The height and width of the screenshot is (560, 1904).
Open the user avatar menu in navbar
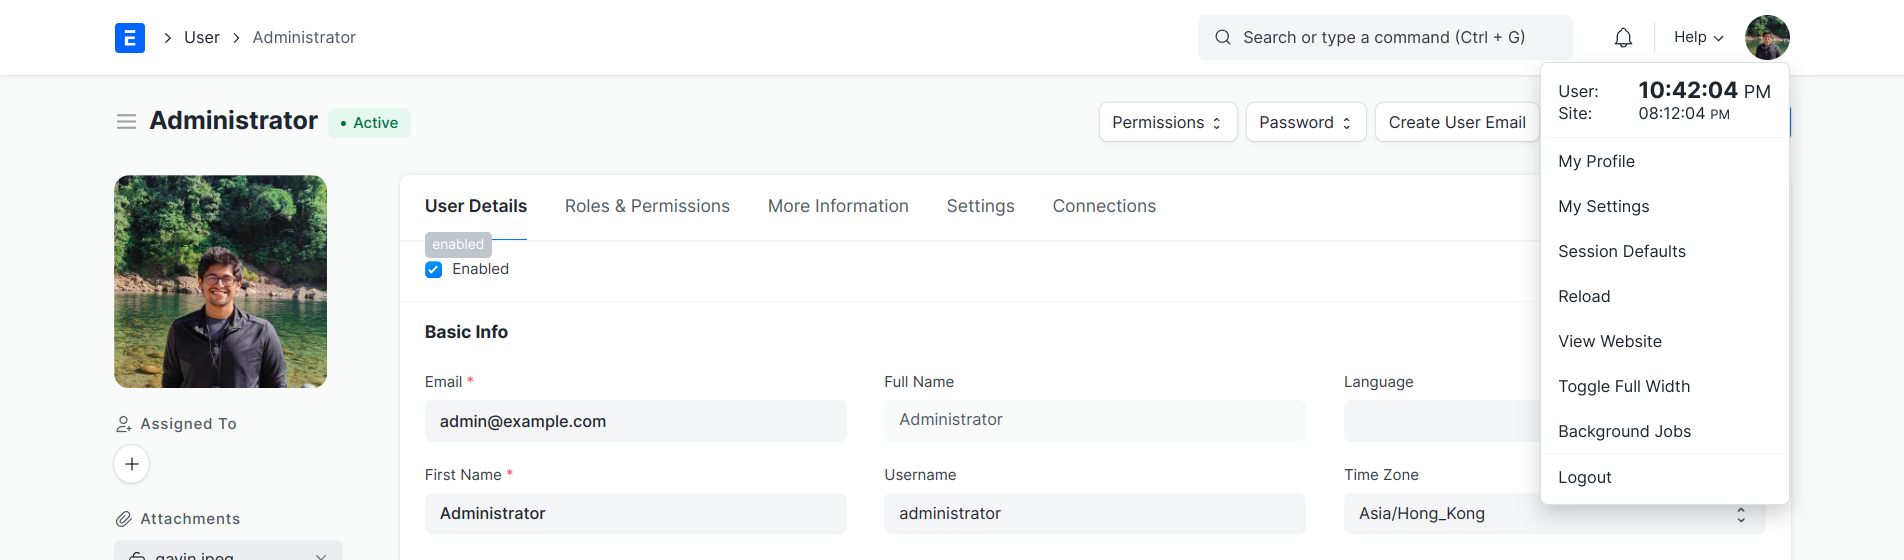1767,38
